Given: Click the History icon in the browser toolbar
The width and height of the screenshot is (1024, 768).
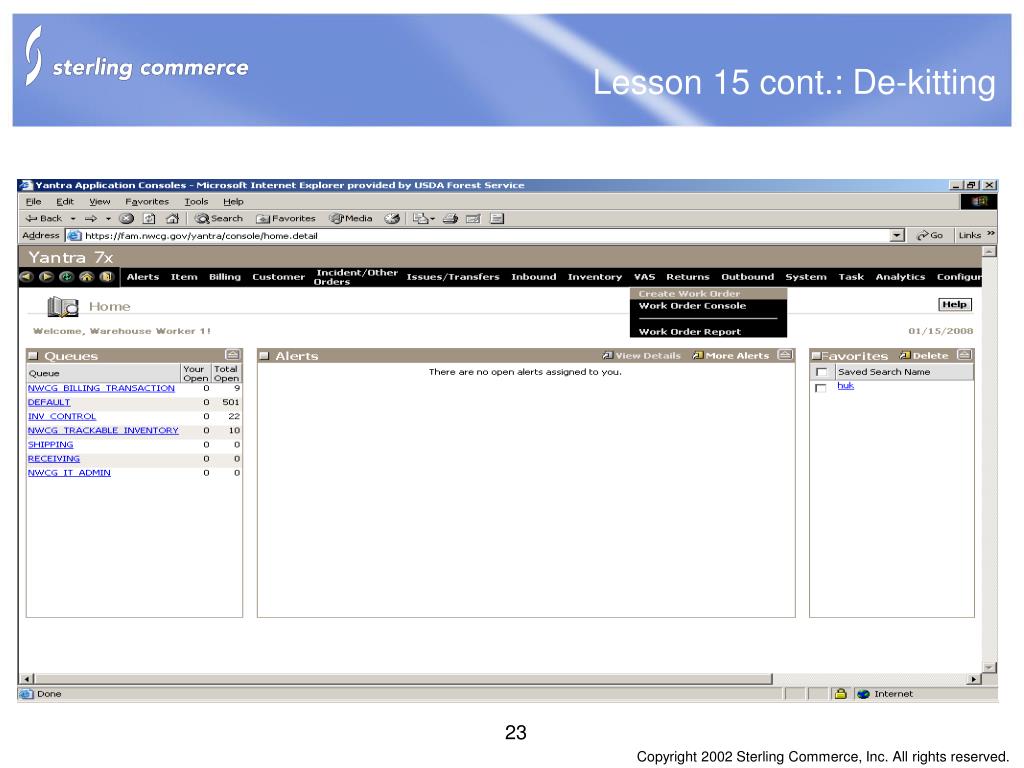Looking at the screenshot, I should [392, 219].
